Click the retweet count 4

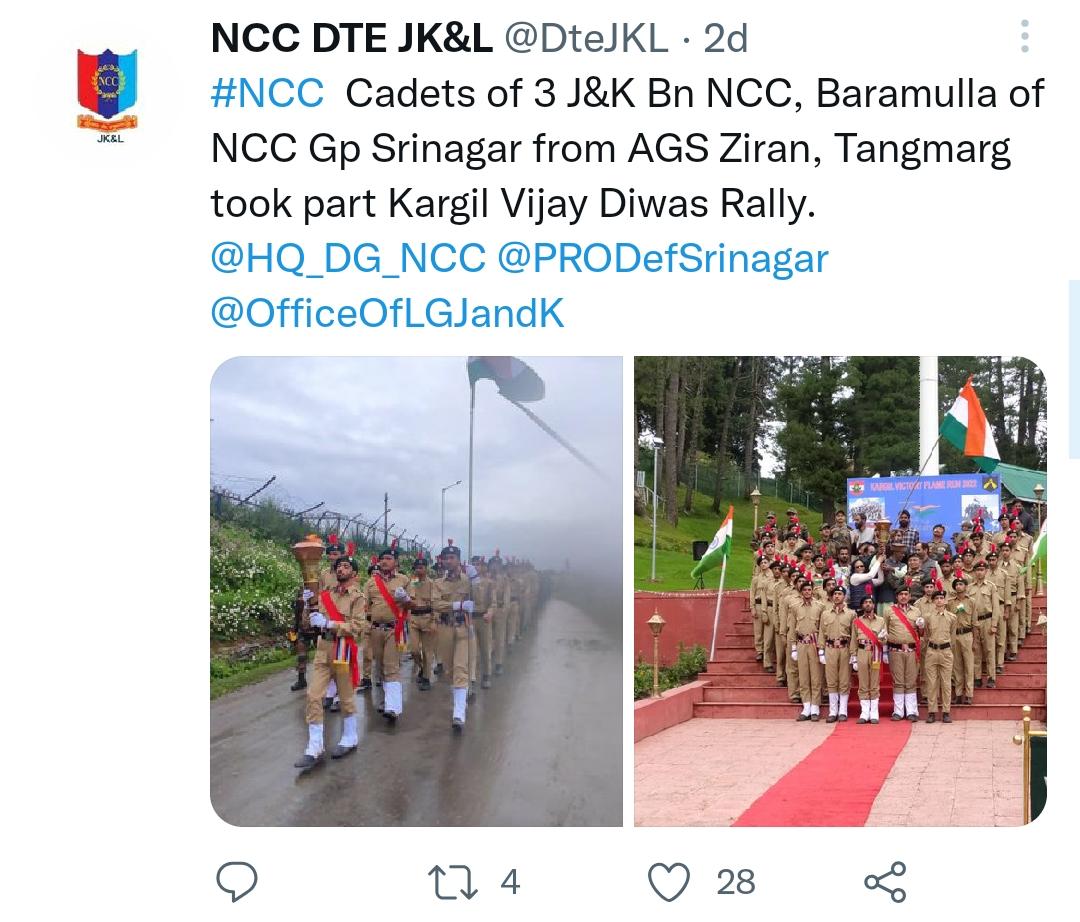510,882
